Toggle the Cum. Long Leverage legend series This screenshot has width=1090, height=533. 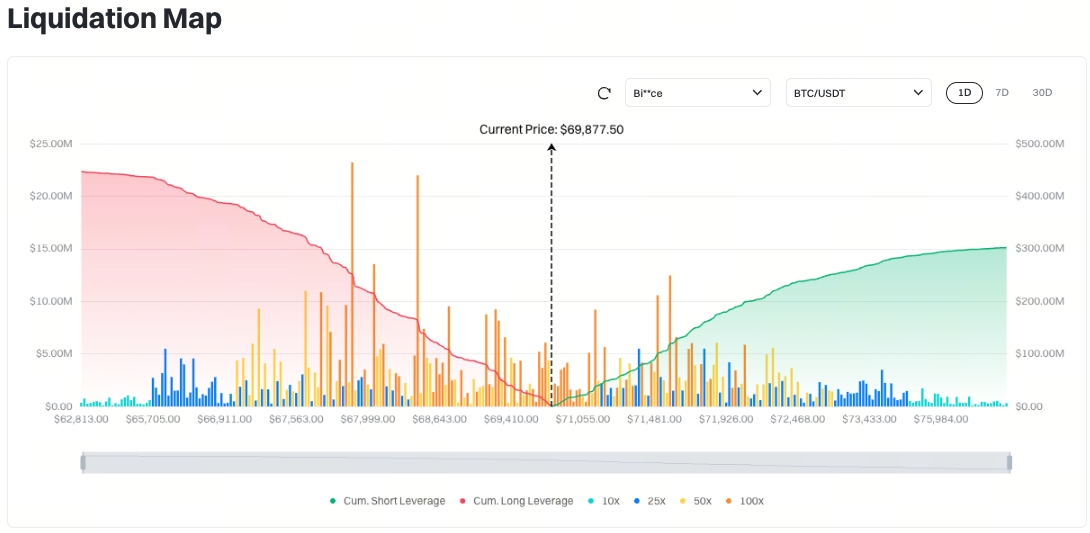tap(516, 501)
